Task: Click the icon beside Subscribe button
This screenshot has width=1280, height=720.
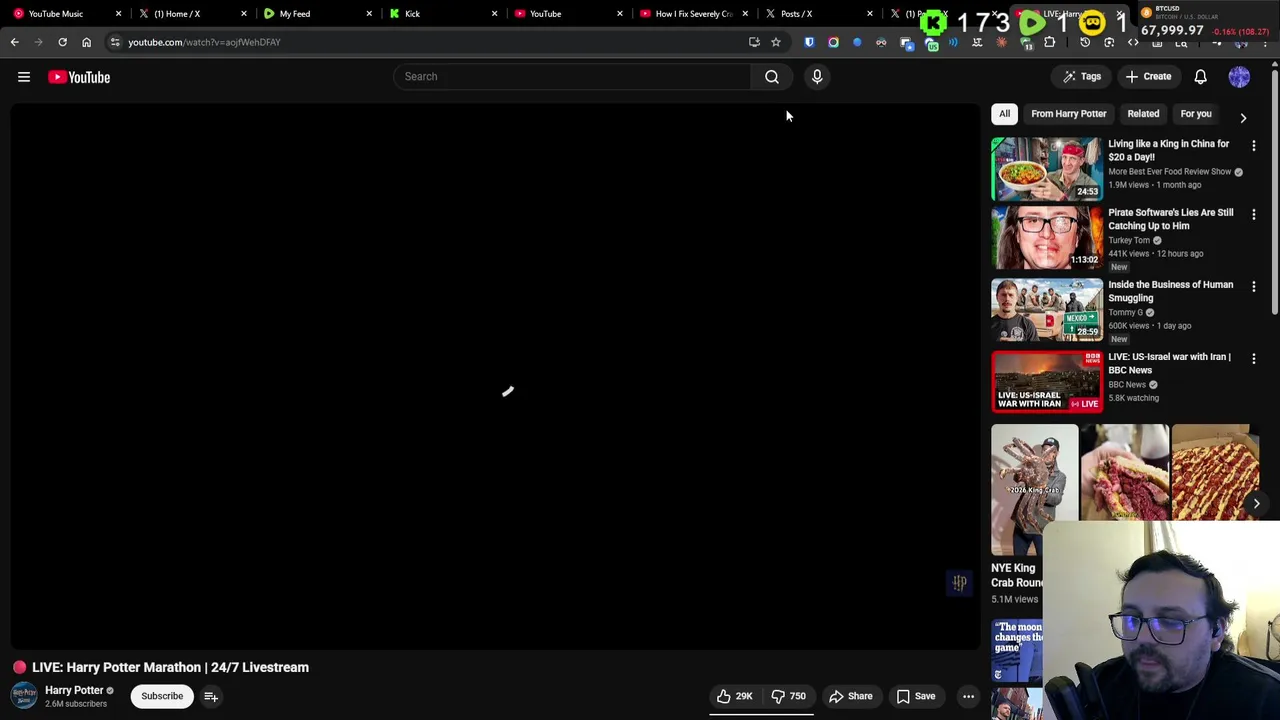Action: [x=211, y=696]
